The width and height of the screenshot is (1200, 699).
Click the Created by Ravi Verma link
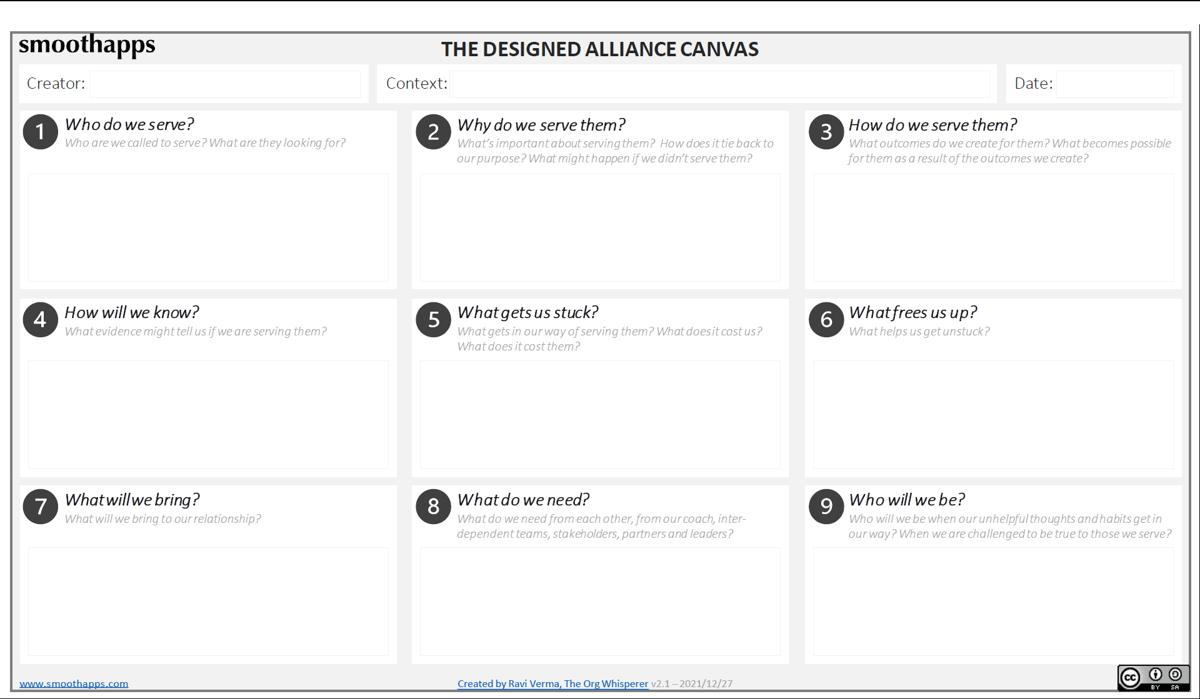click(551, 683)
